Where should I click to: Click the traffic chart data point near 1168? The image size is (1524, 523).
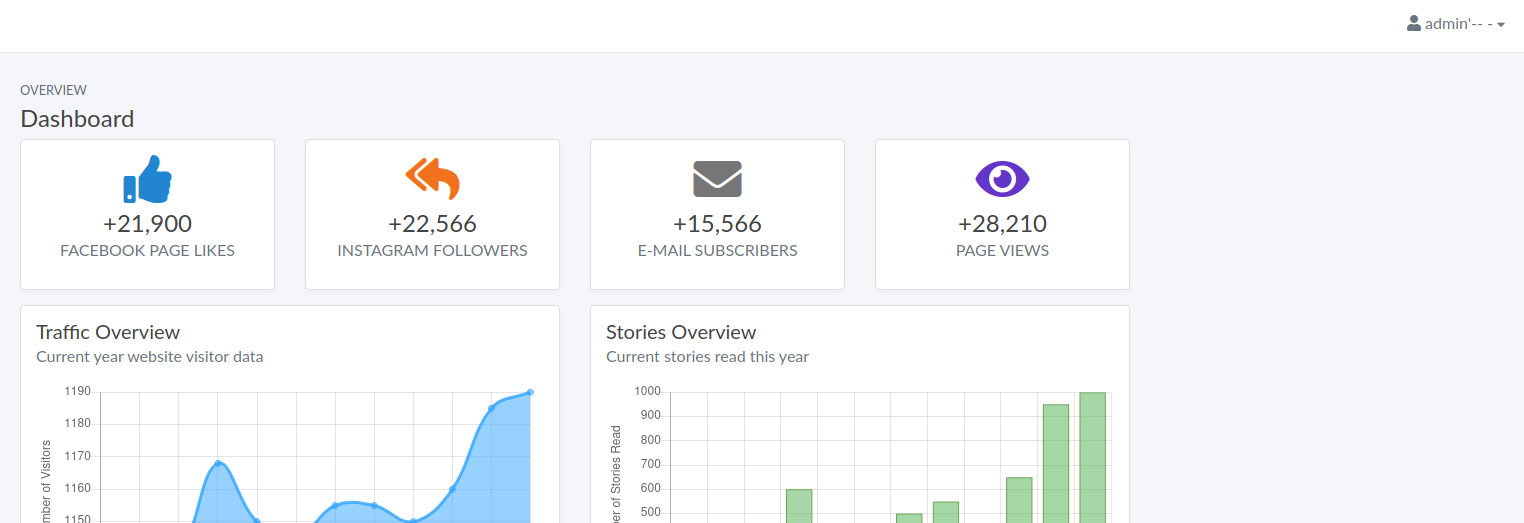tap(218, 463)
